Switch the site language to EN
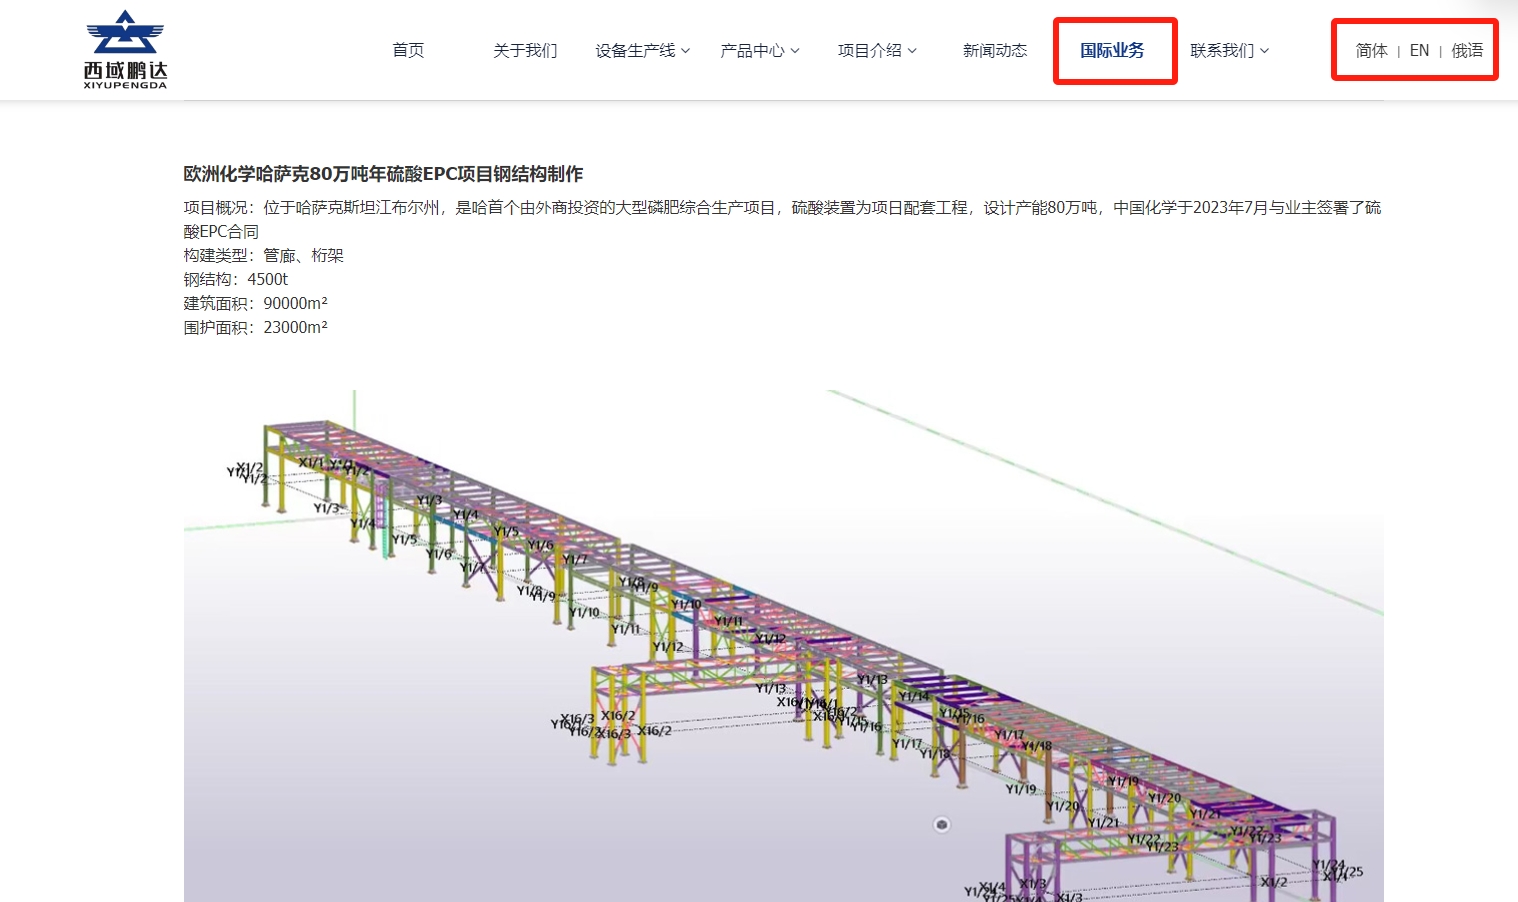This screenshot has height=902, width=1518. coord(1418,49)
